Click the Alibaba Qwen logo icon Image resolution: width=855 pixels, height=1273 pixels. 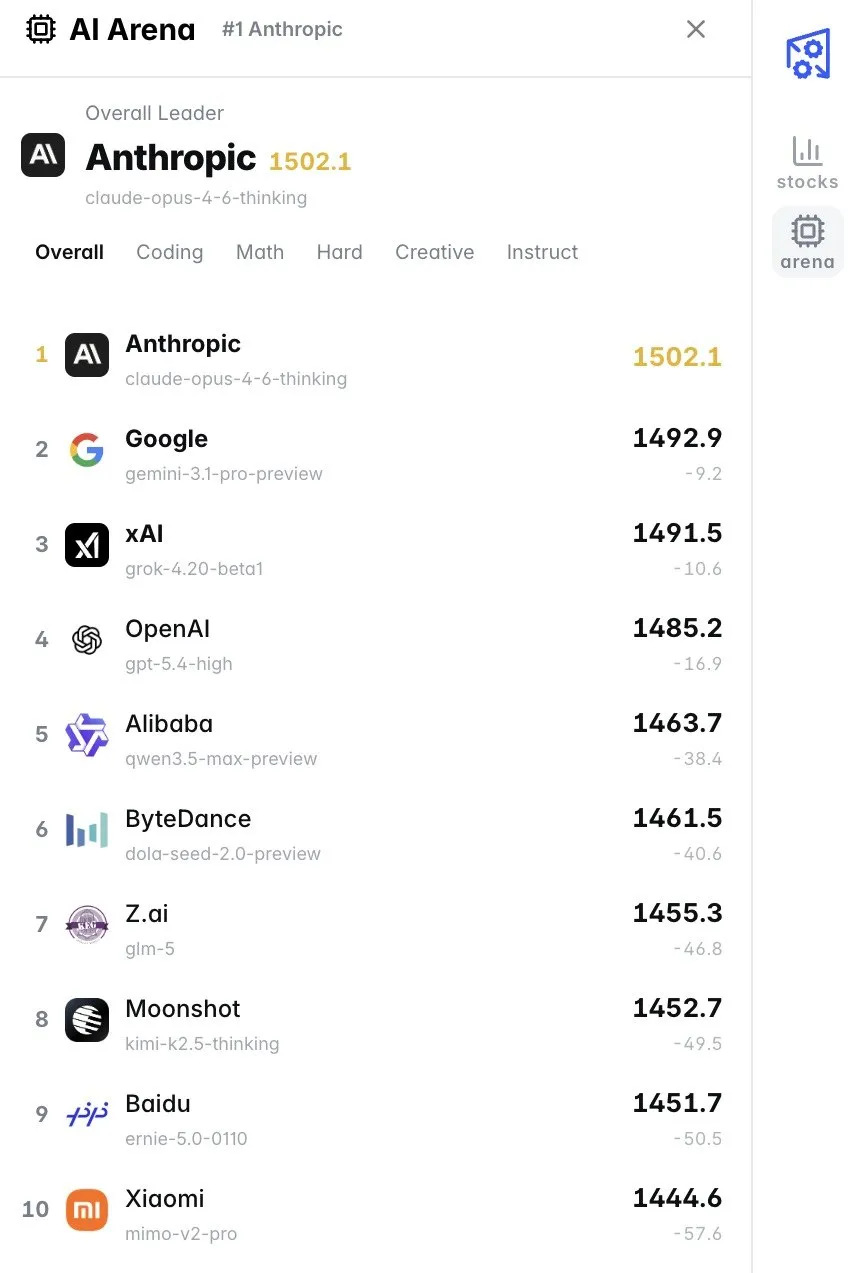pos(87,735)
